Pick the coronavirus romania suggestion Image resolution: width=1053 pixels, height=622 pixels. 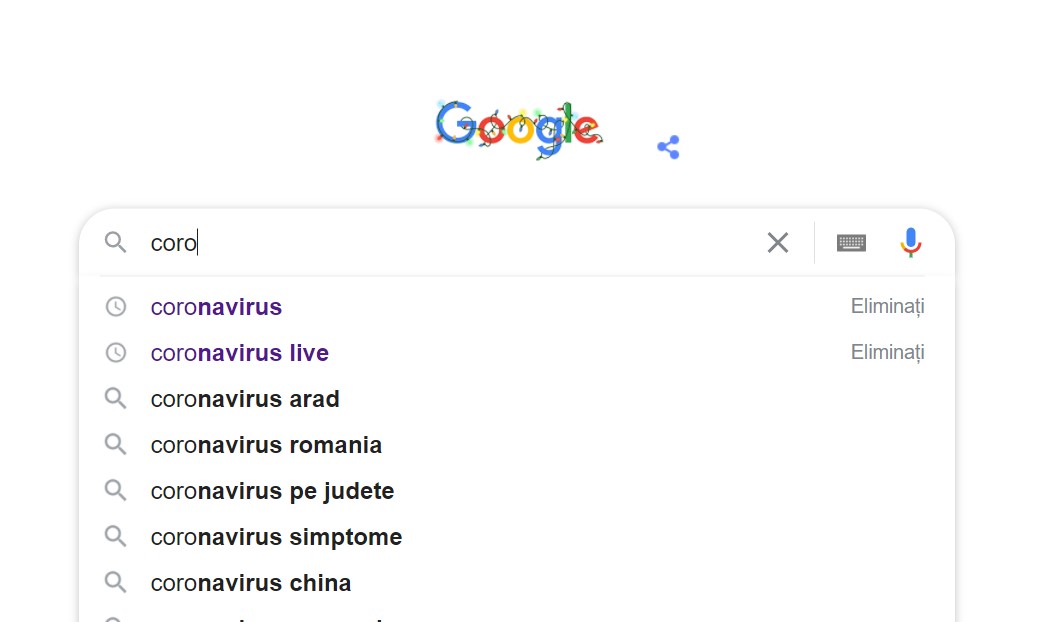[266, 445]
